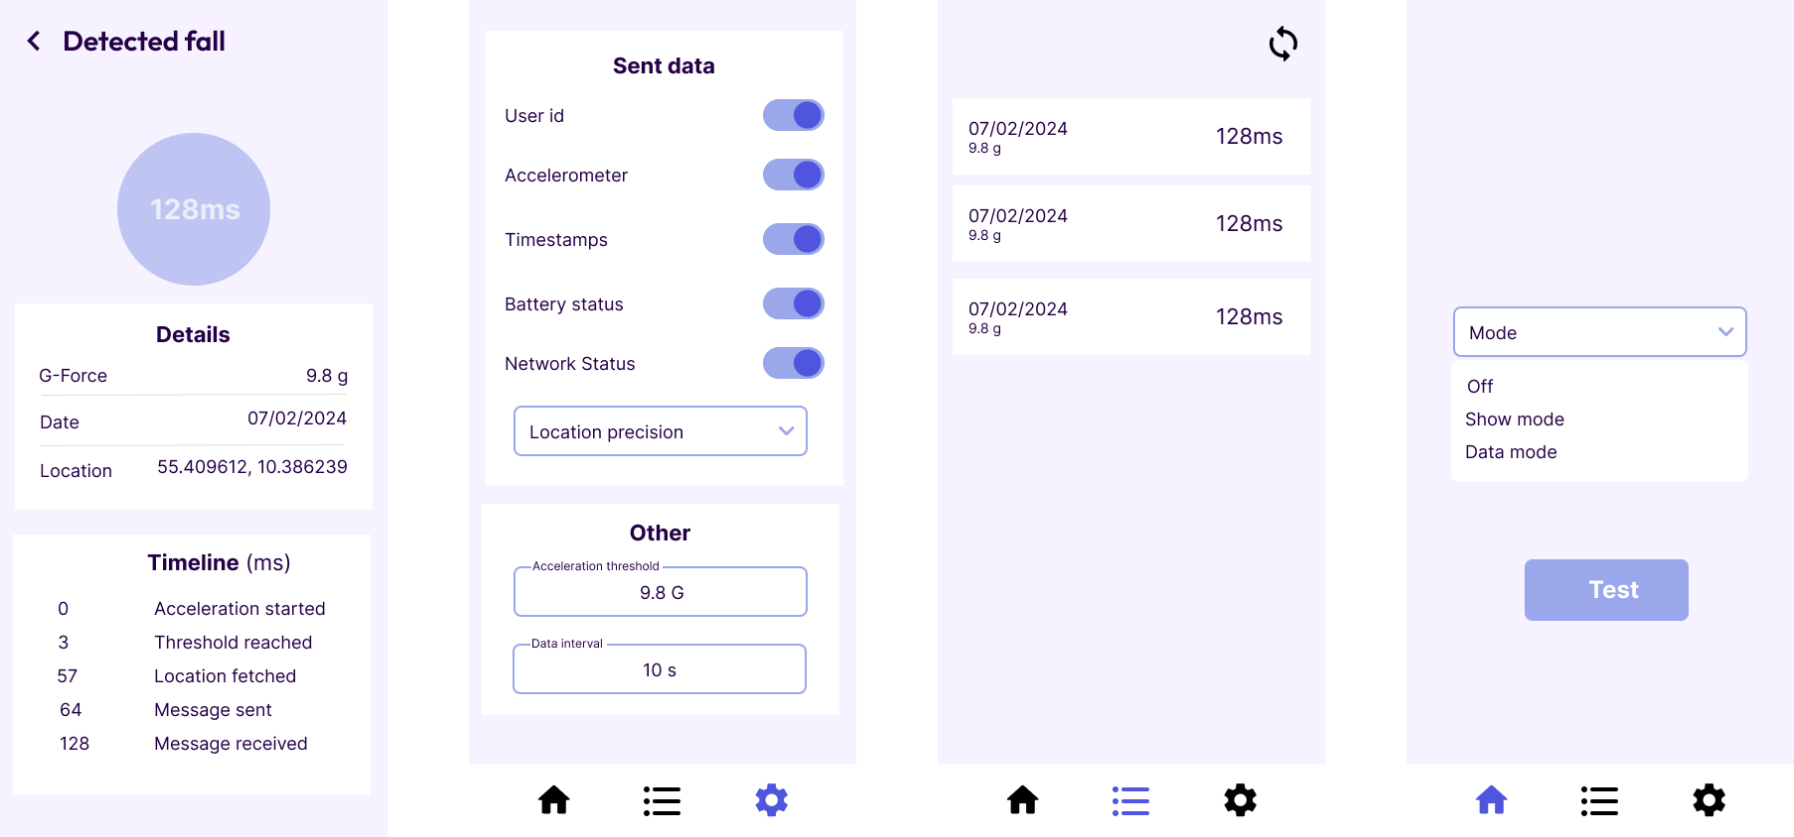
Task: Open settings gear on fall list screen
Action: [x=1240, y=800]
